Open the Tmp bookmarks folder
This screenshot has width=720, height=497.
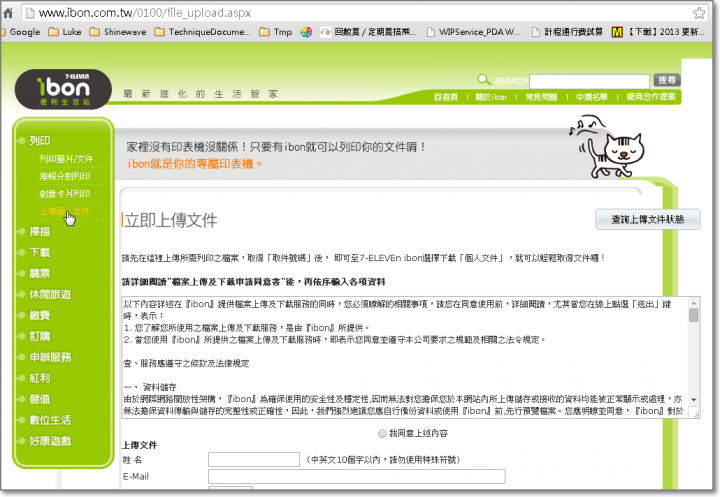click(276, 32)
